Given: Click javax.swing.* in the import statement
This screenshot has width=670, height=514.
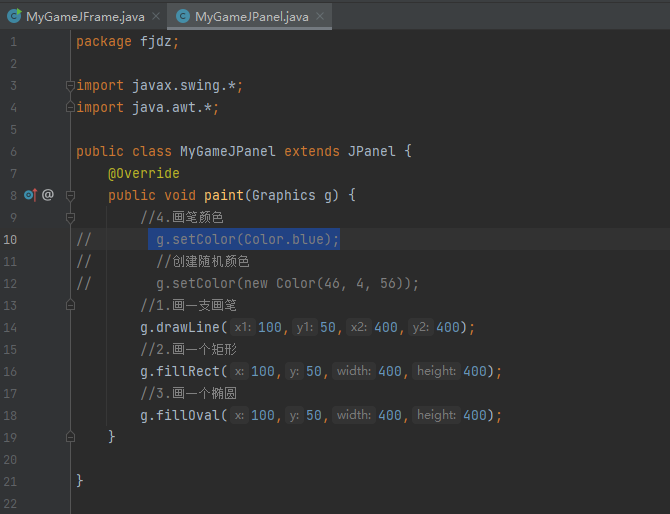Looking at the screenshot, I should click(x=183, y=85).
